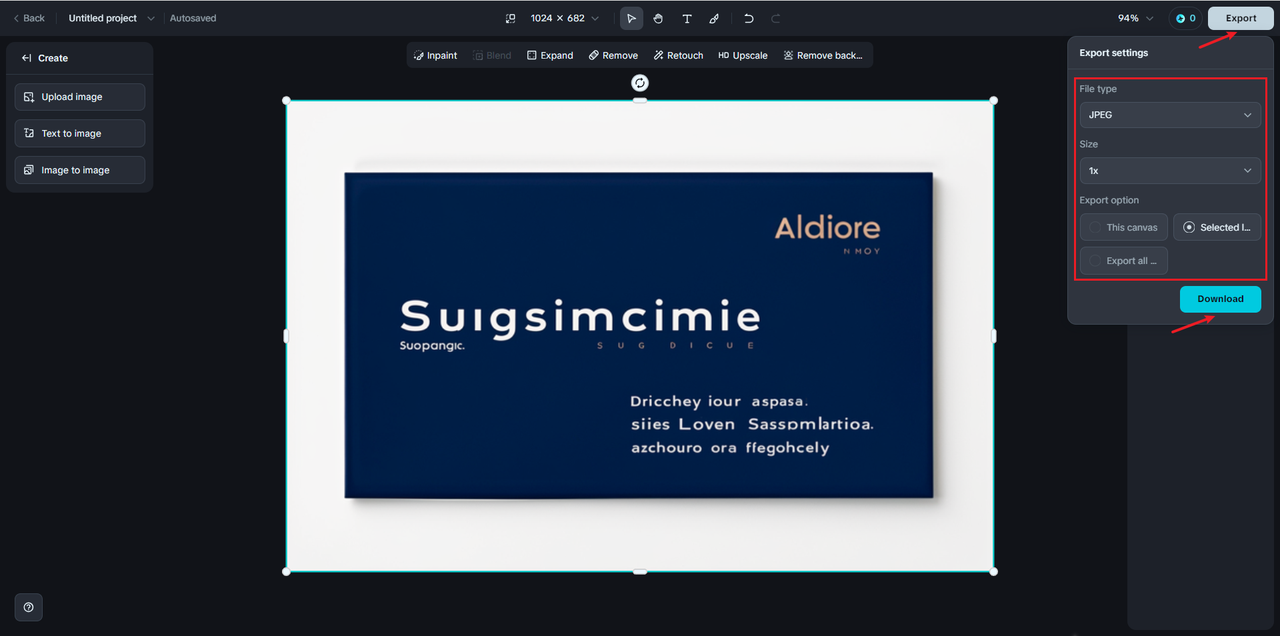The image size is (1280, 636).
Task: Collapse the Create panel
Action: (x=27, y=58)
